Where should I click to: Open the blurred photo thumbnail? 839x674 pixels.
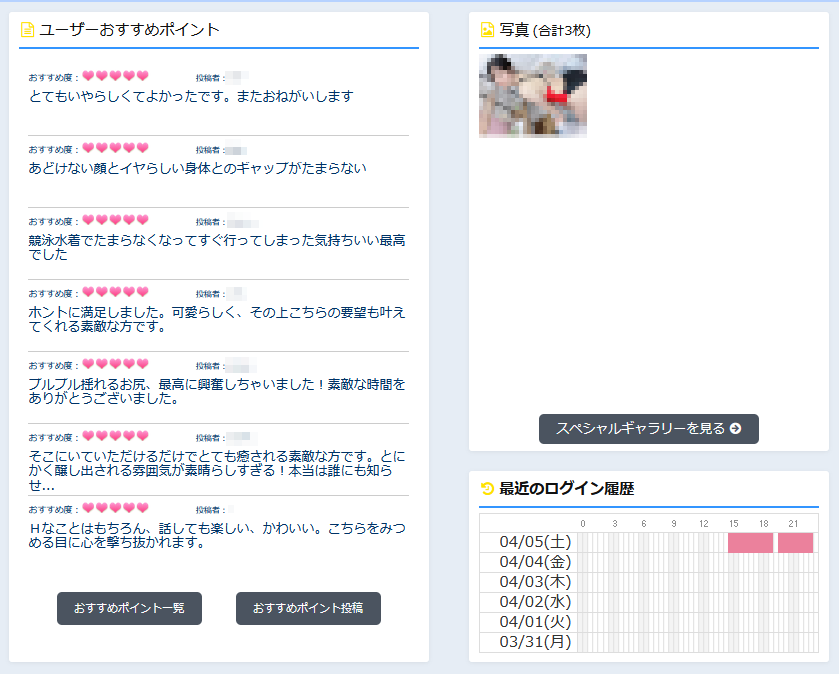pyautogui.click(x=533, y=95)
